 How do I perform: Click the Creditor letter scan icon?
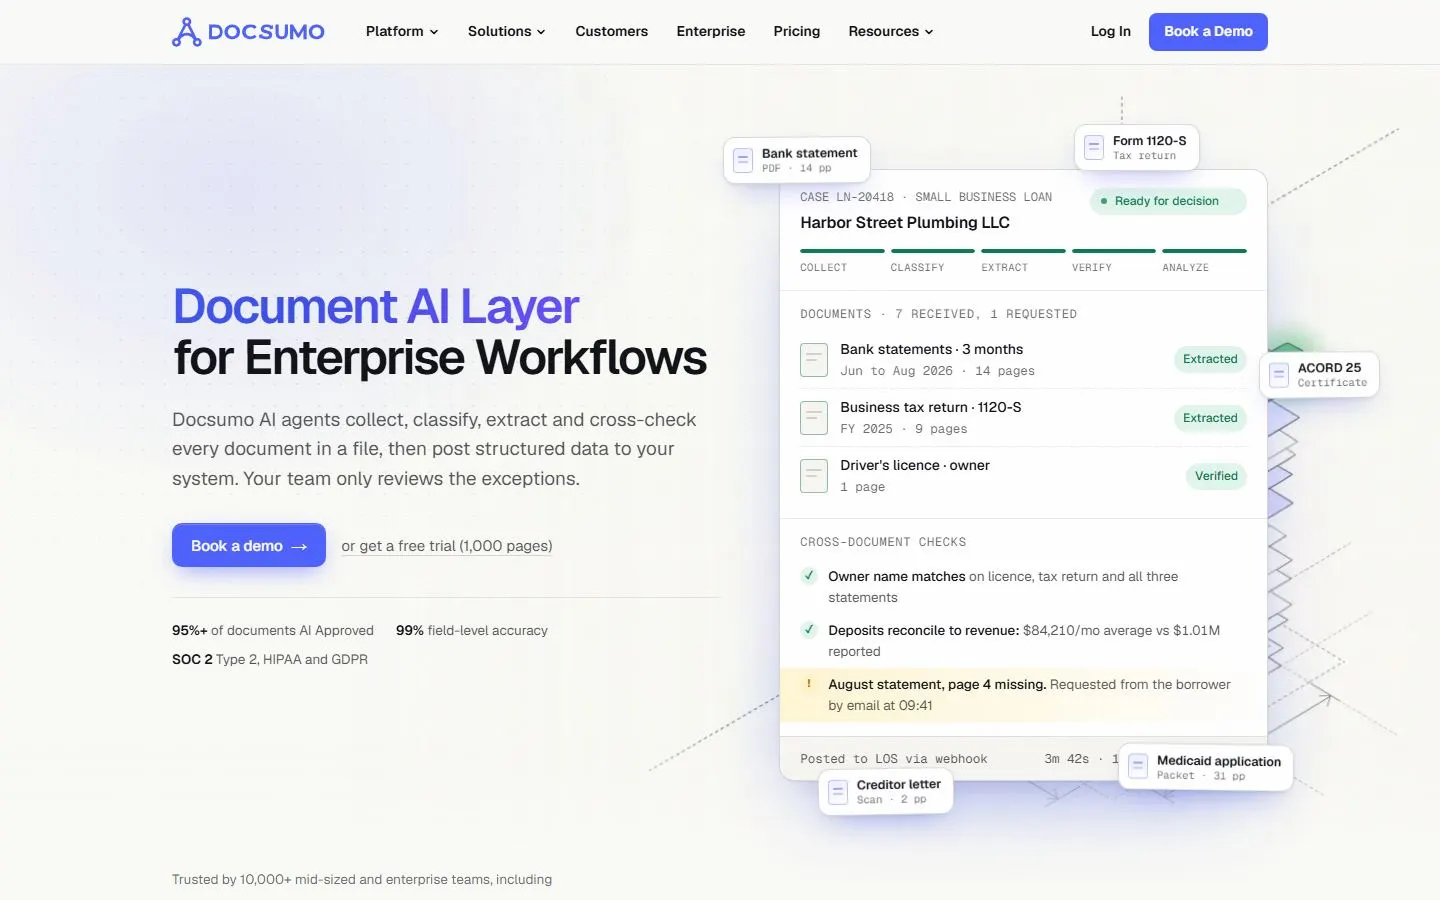838,791
